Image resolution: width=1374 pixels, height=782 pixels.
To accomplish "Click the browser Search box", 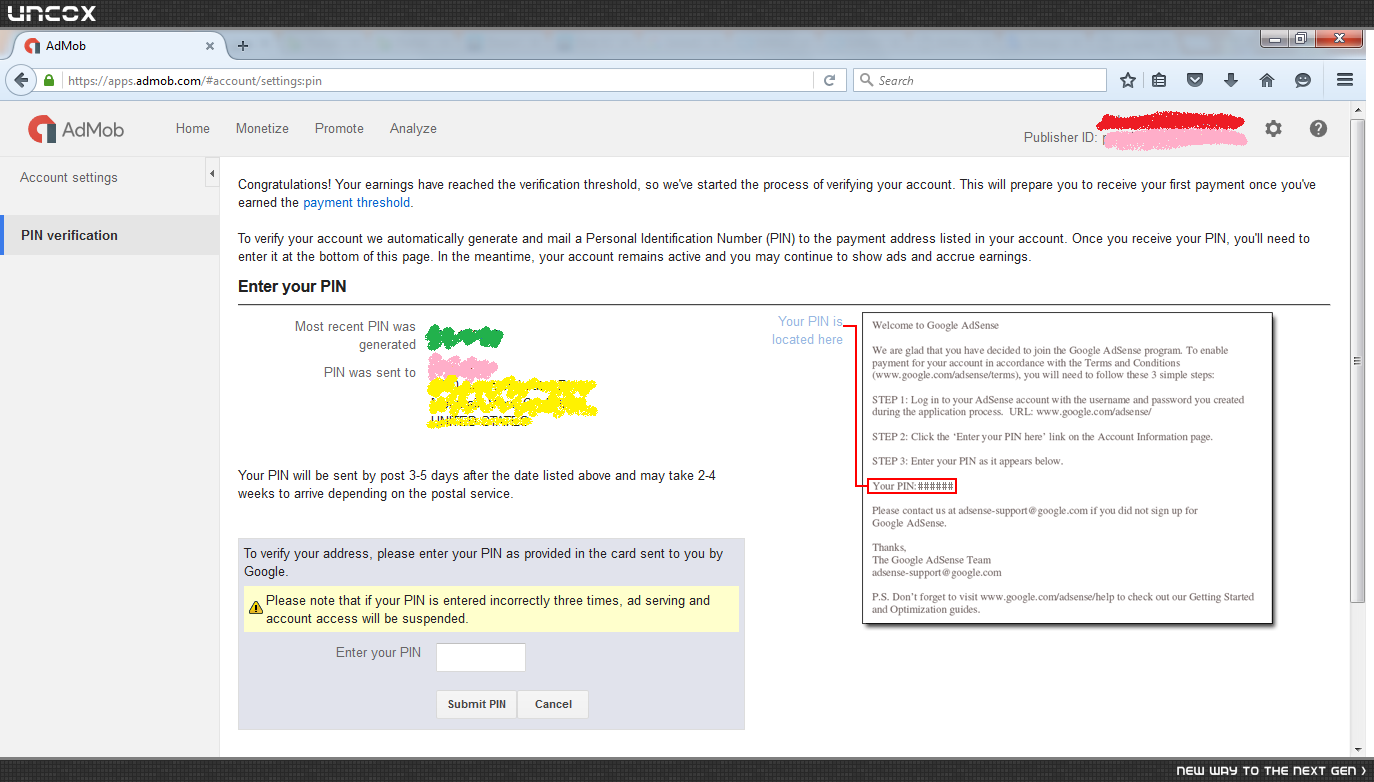I will click(x=980, y=81).
